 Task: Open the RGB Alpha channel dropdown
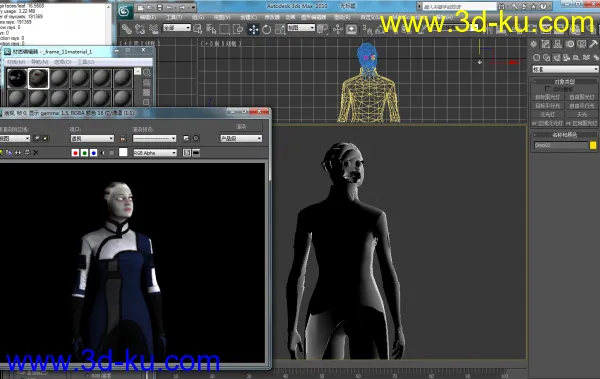[x=155, y=153]
